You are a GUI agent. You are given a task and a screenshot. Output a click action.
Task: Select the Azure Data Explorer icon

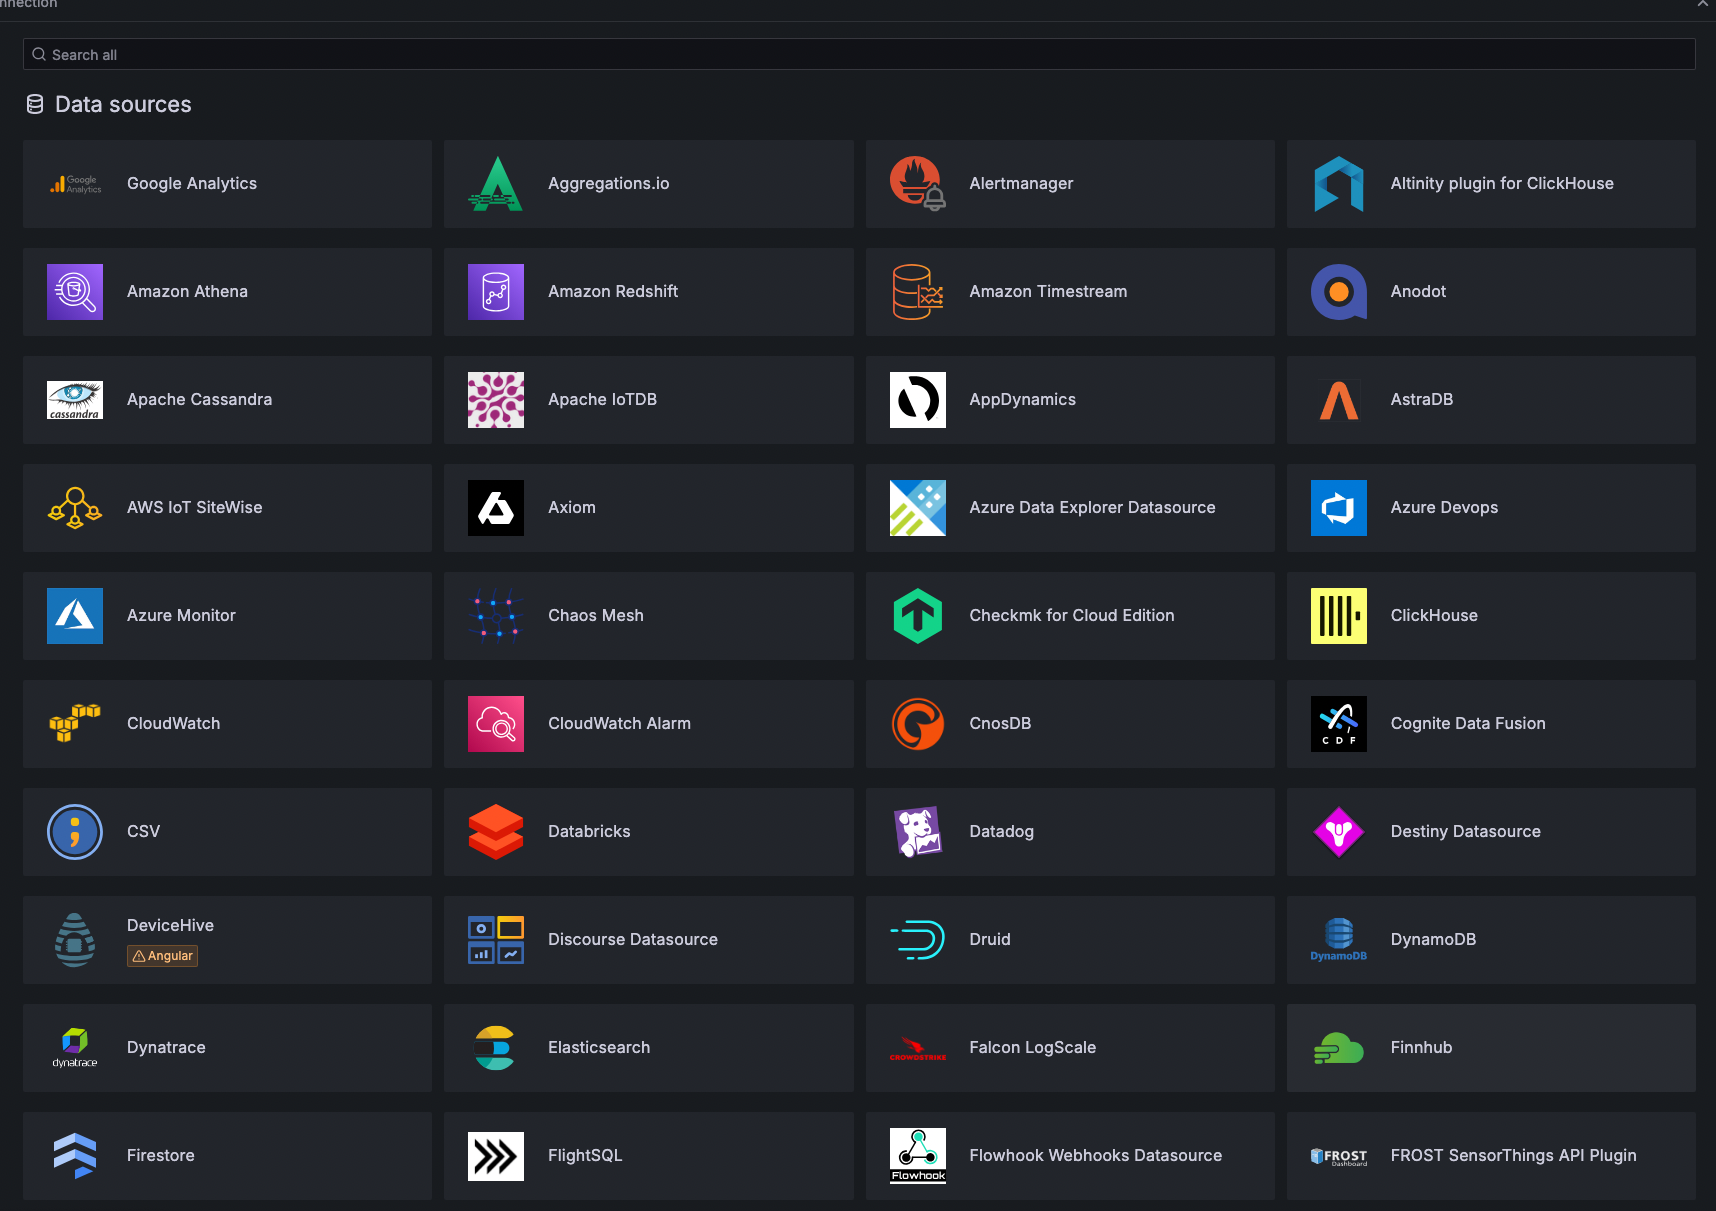click(x=917, y=508)
